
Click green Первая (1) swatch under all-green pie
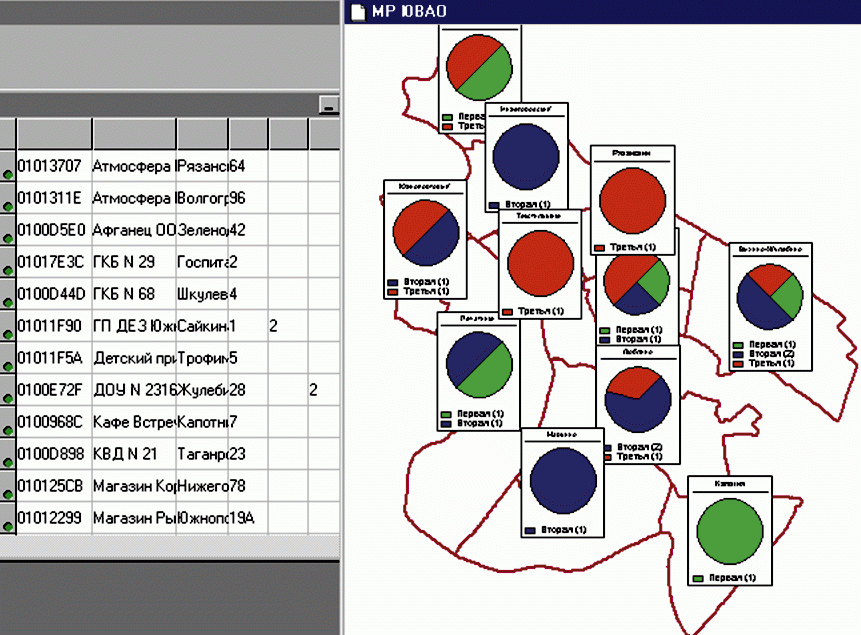pyautogui.click(x=698, y=579)
